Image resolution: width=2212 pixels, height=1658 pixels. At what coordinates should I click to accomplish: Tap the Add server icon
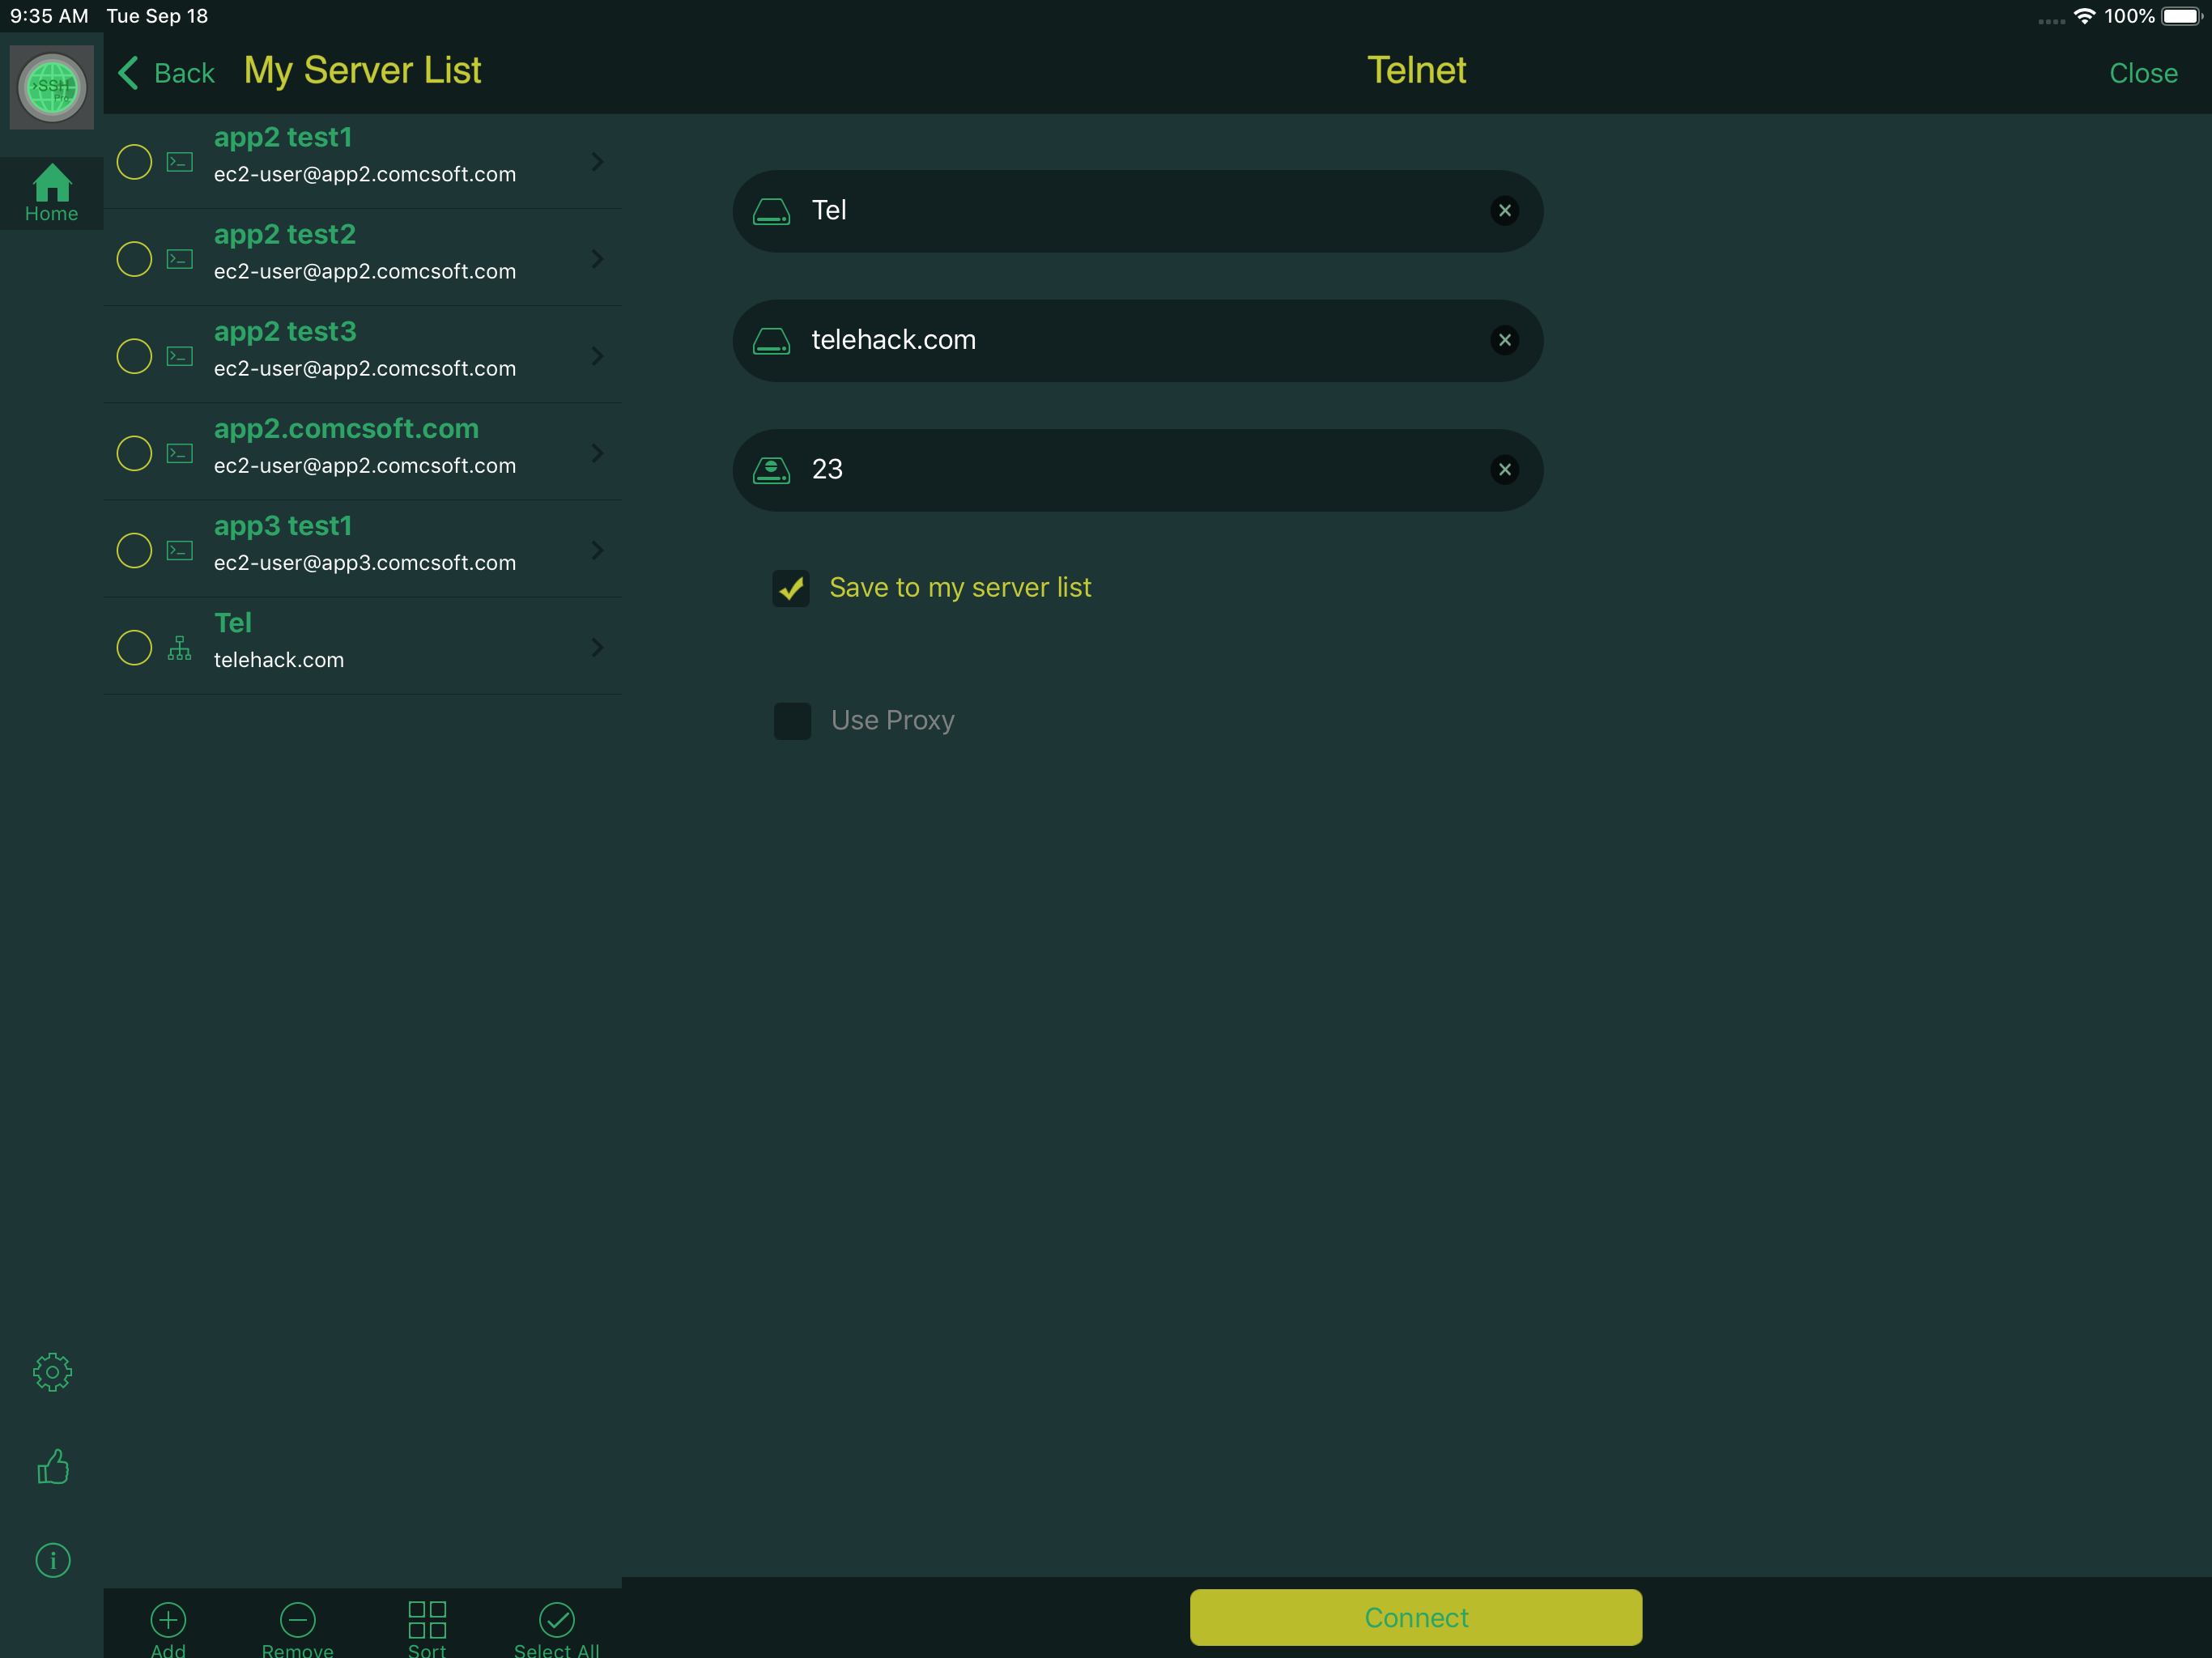pos(168,1620)
